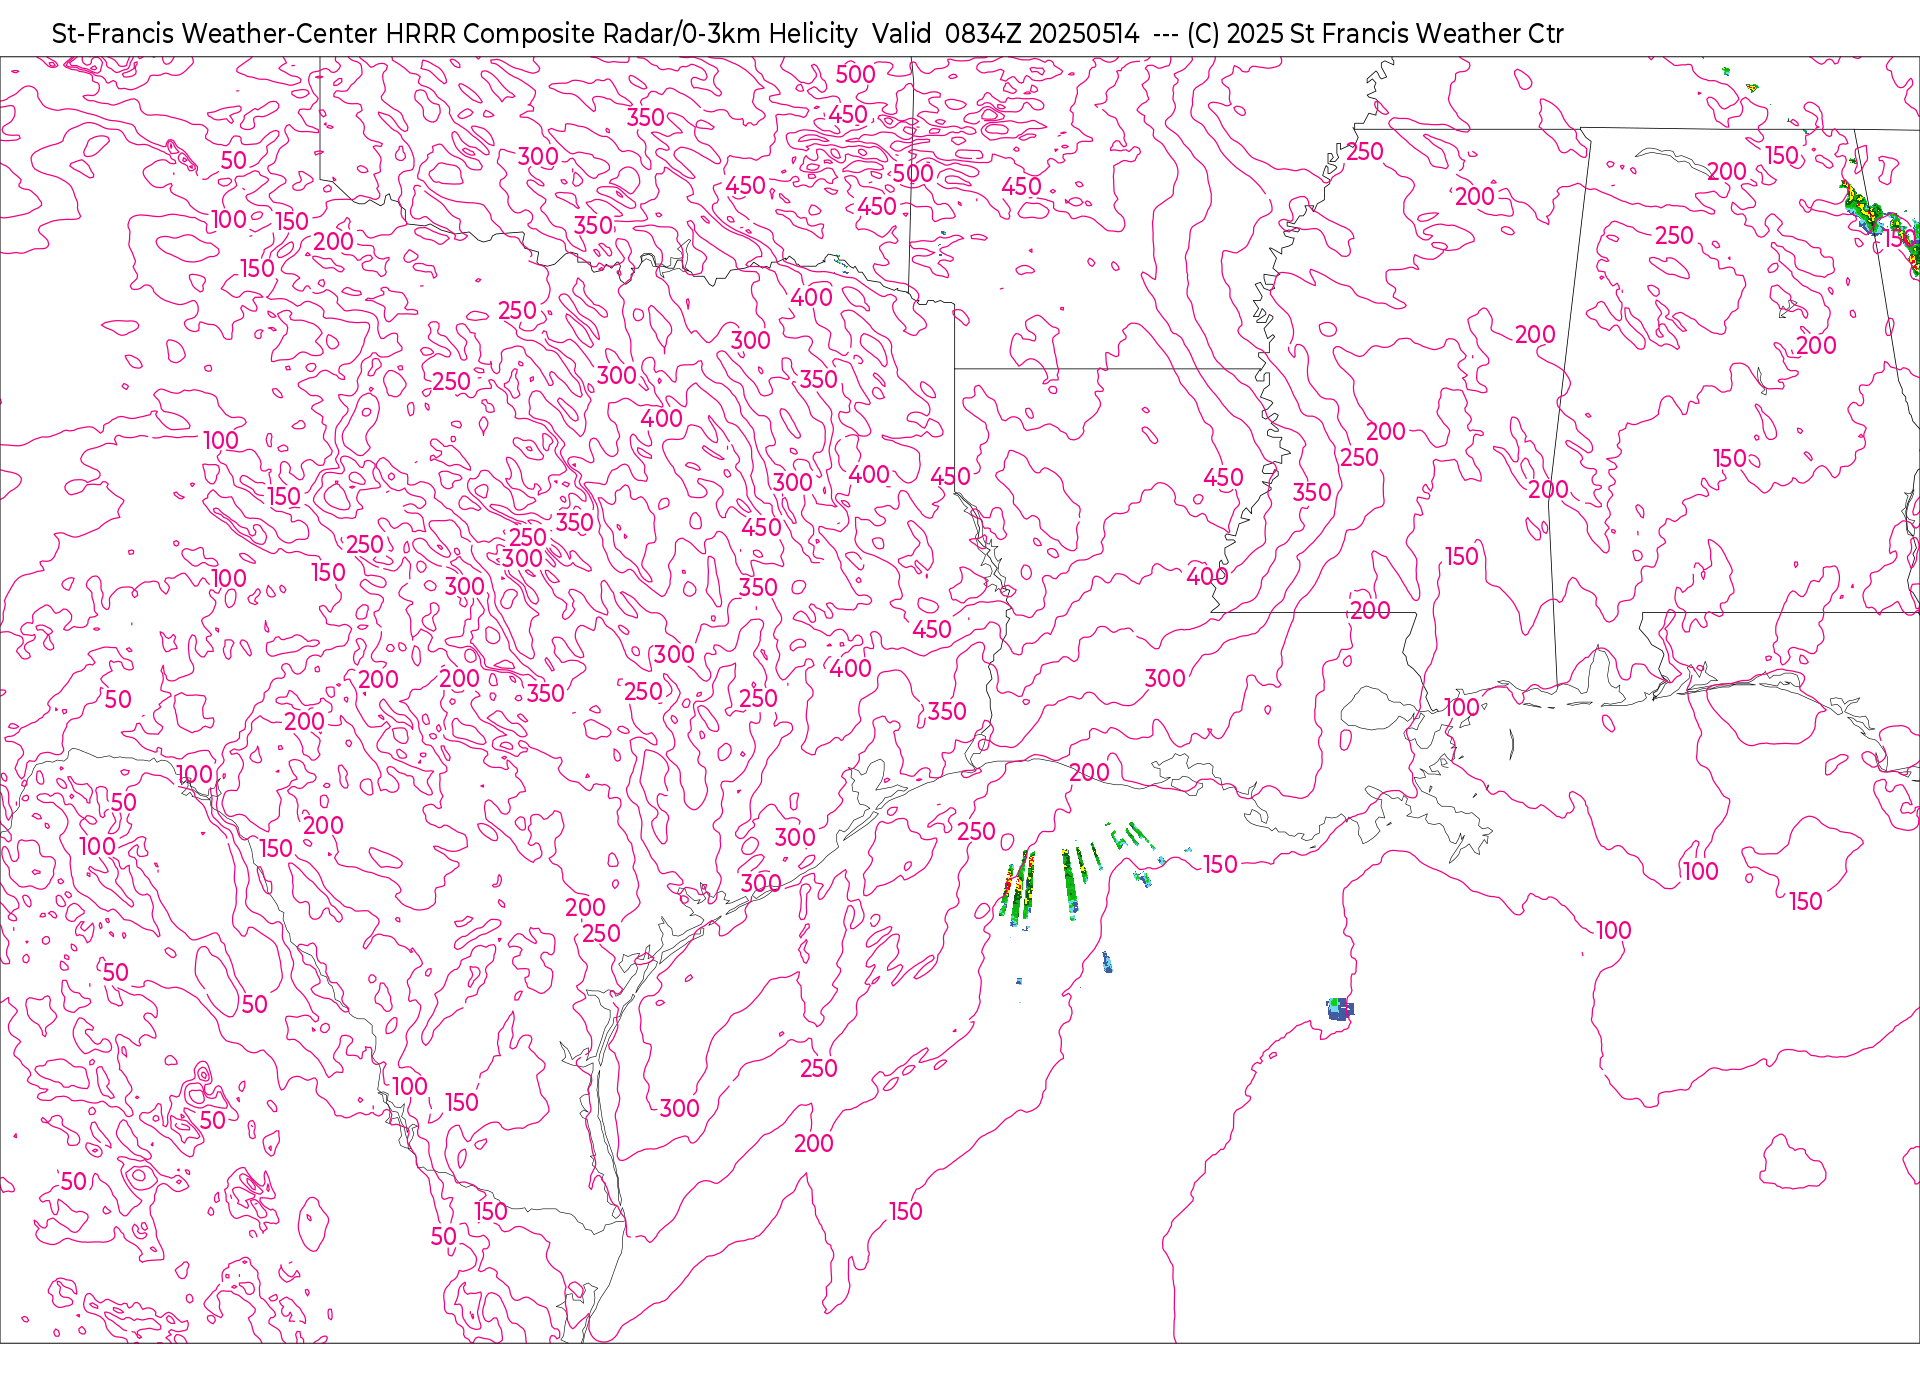
Task: Click "HRRR Composite Radar/0-3km Helicity" in title
Action: point(621,34)
